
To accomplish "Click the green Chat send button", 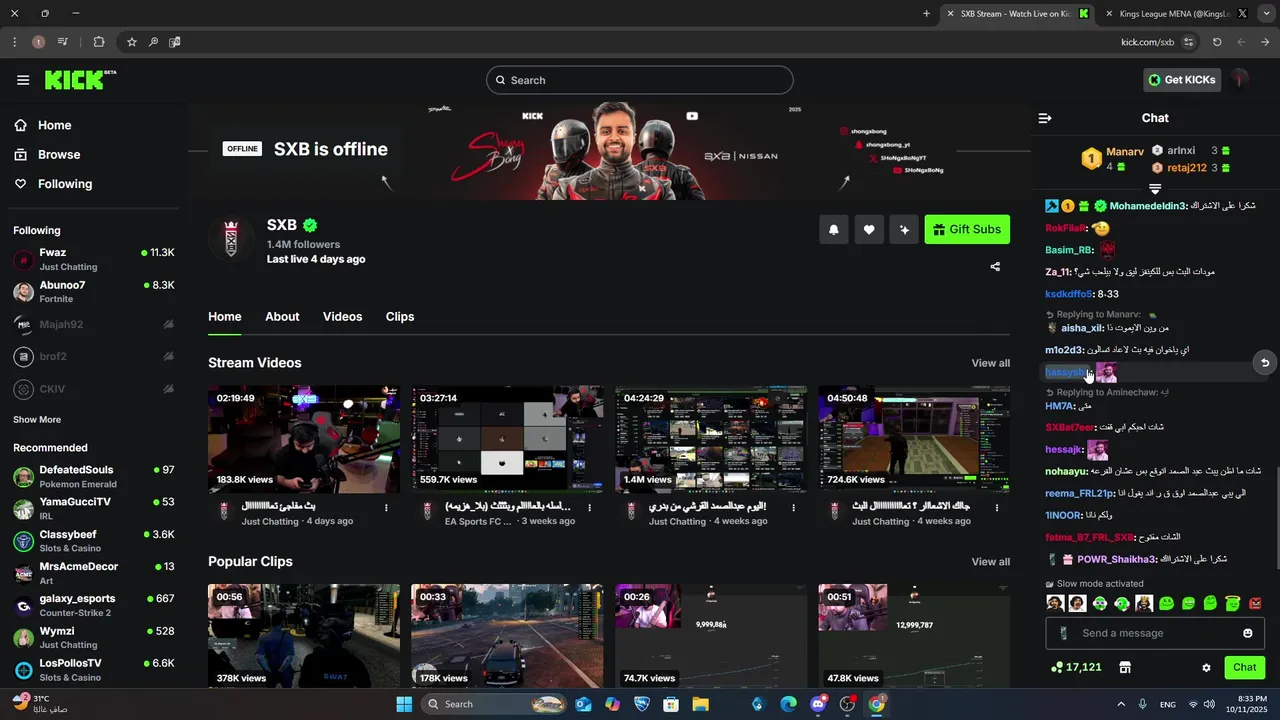I will coord(1244,667).
